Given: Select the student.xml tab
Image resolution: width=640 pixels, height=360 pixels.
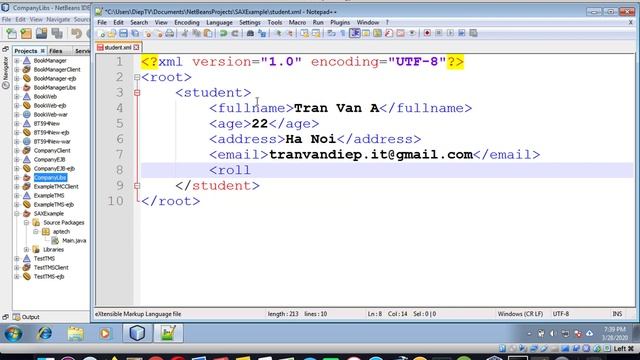Looking at the screenshot, I should coord(118,48).
